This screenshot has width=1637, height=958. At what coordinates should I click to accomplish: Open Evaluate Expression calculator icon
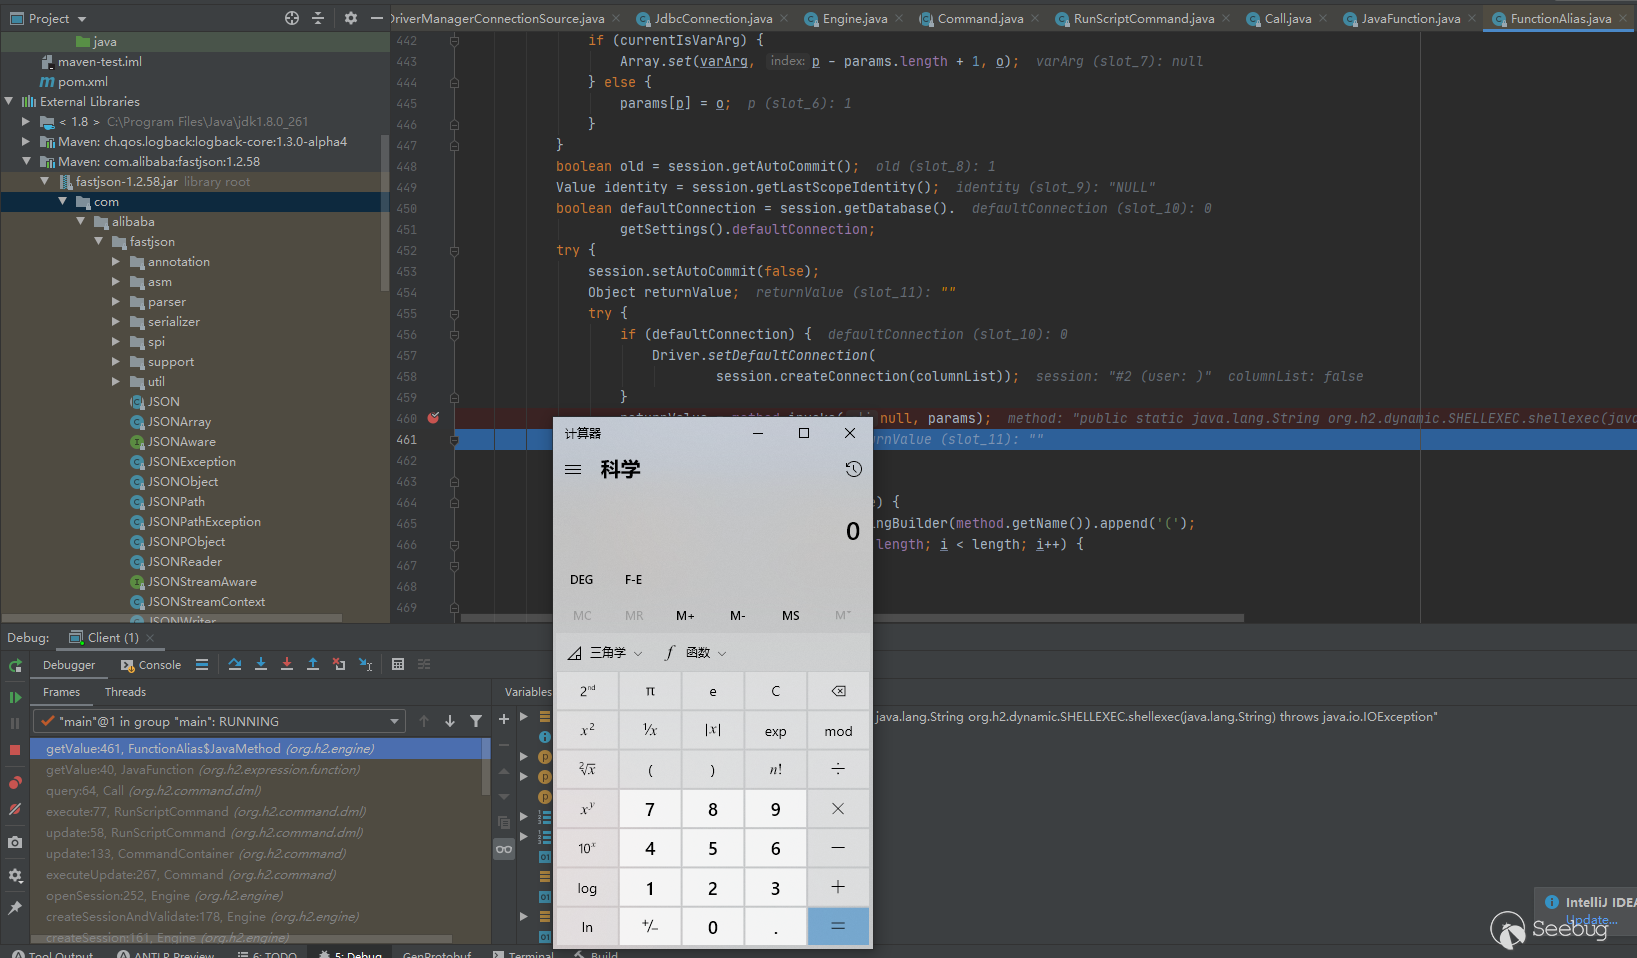click(x=398, y=664)
